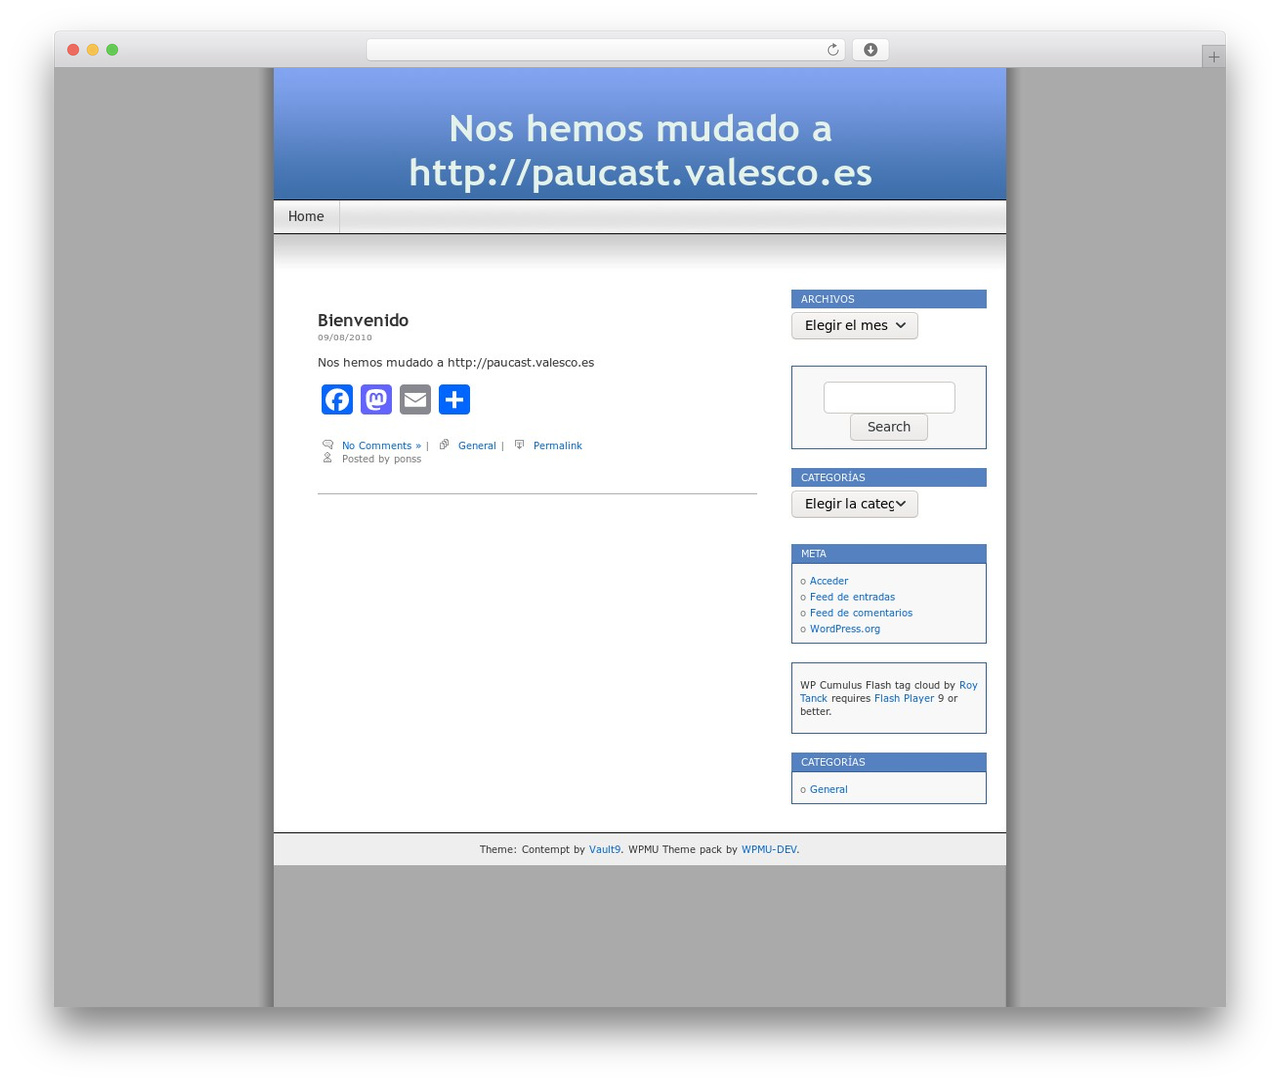Reload the page using the refresh icon
The width and height of the screenshot is (1280, 1084).
coord(832,50)
